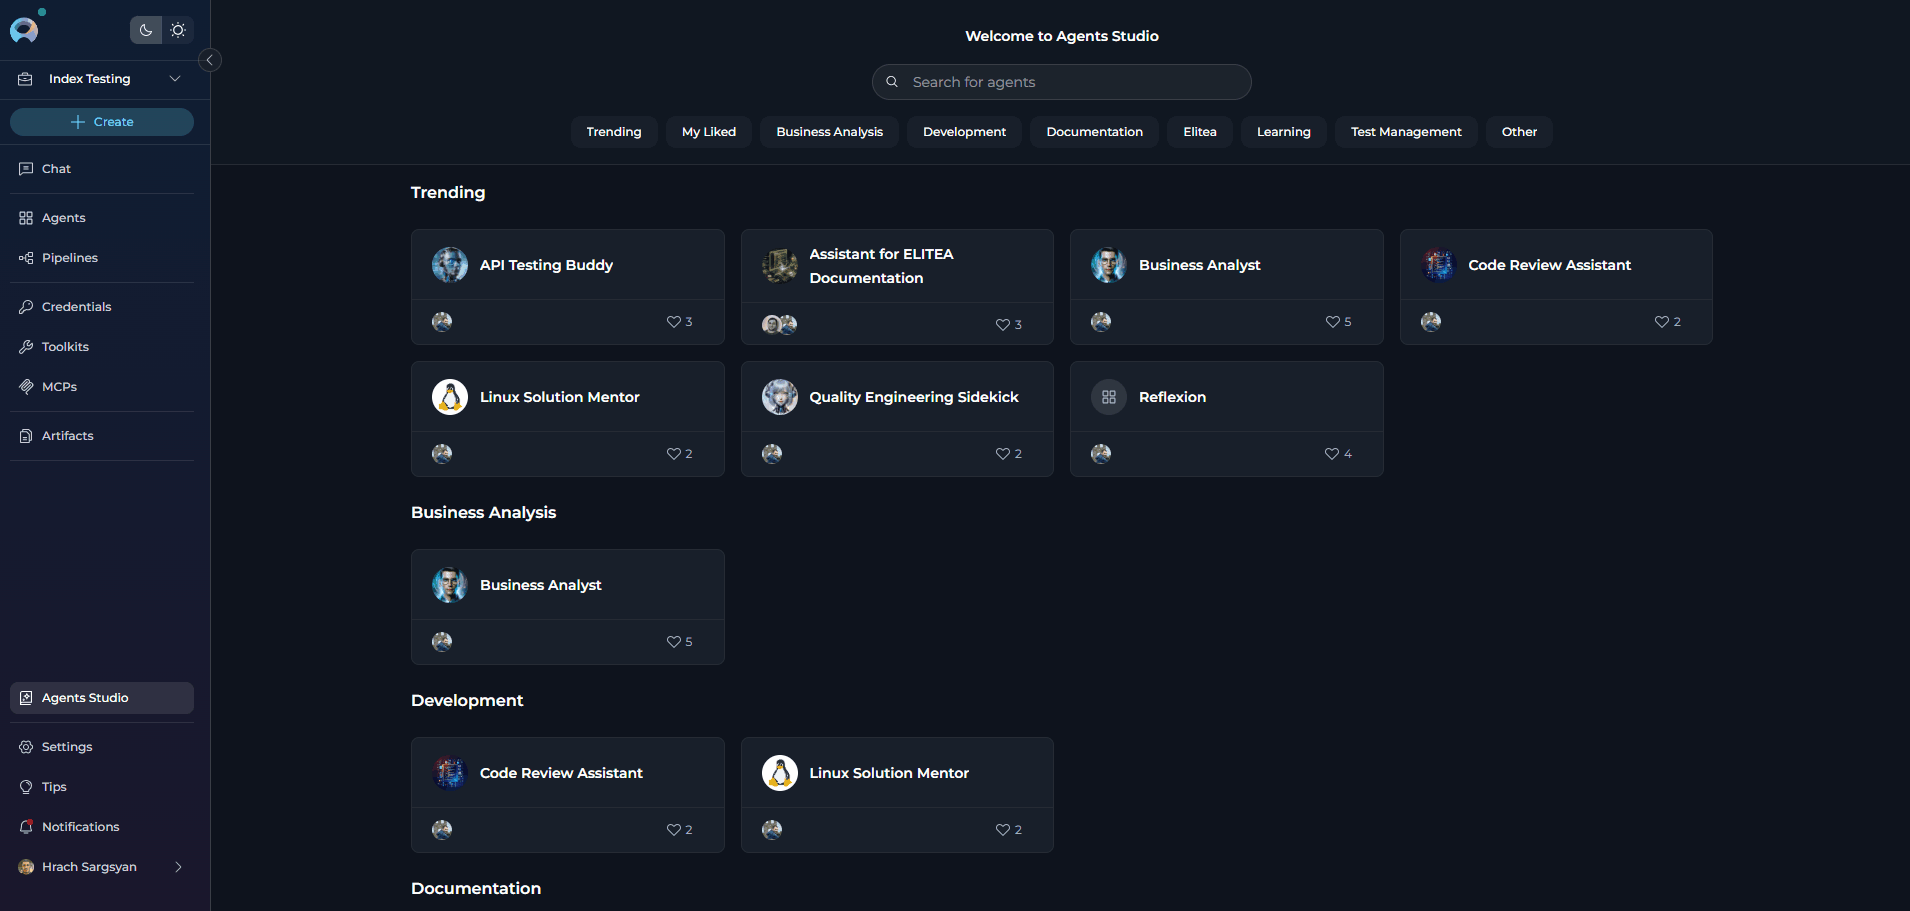Open the Chat section
1910x911 pixels.
(x=57, y=168)
